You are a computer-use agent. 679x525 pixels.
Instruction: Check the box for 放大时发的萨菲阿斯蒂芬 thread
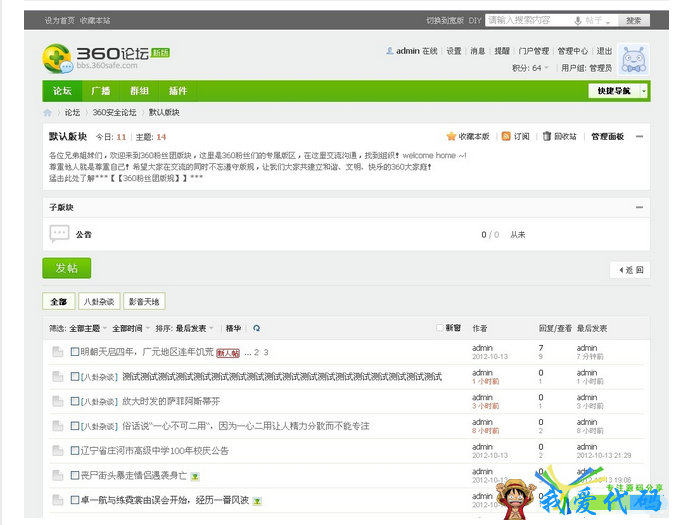[x=74, y=401]
